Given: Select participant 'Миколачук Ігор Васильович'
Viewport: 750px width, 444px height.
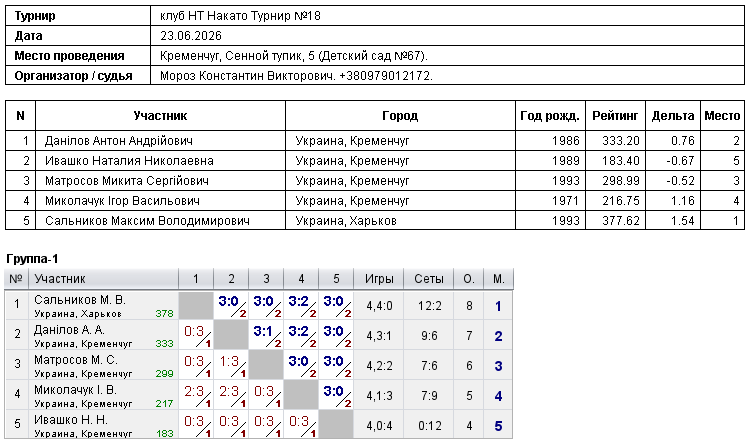Looking at the screenshot, I should pos(122,201).
